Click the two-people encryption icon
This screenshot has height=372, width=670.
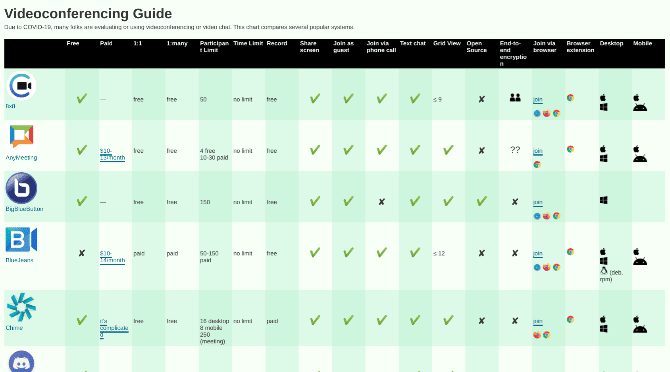(x=515, y=98)
